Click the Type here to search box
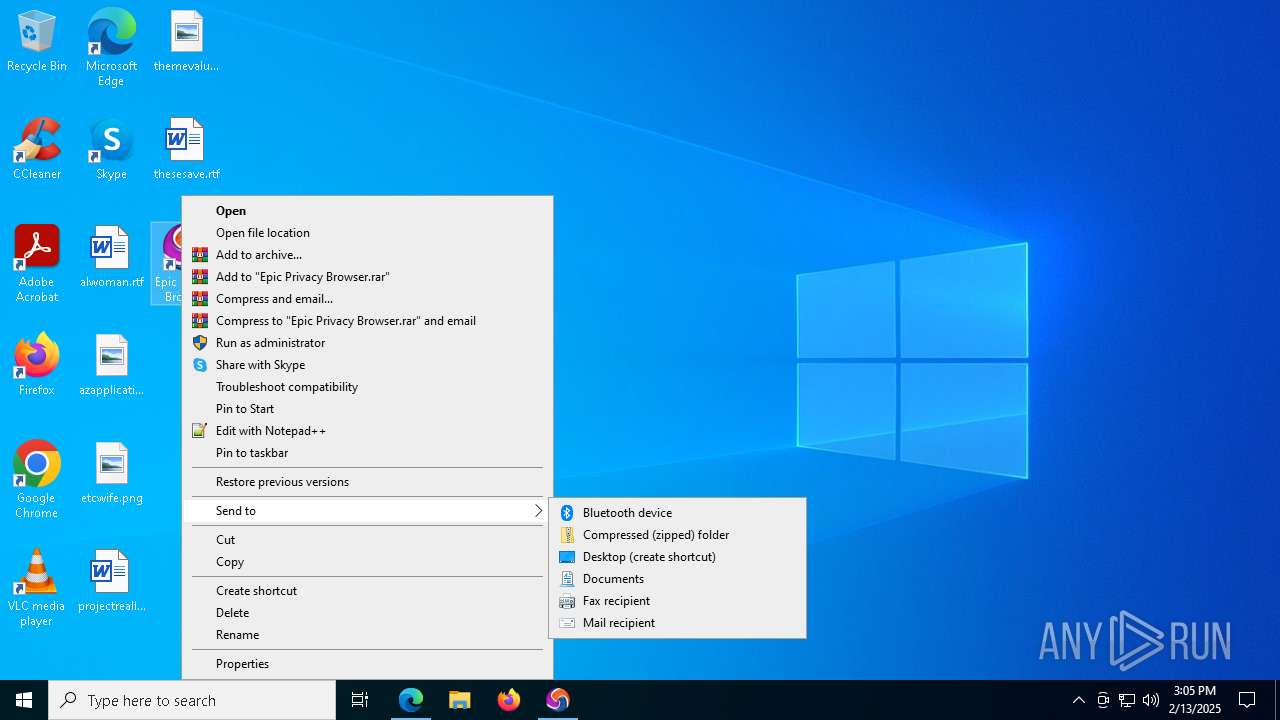The image size is (1280, 720). click(192, 700)
